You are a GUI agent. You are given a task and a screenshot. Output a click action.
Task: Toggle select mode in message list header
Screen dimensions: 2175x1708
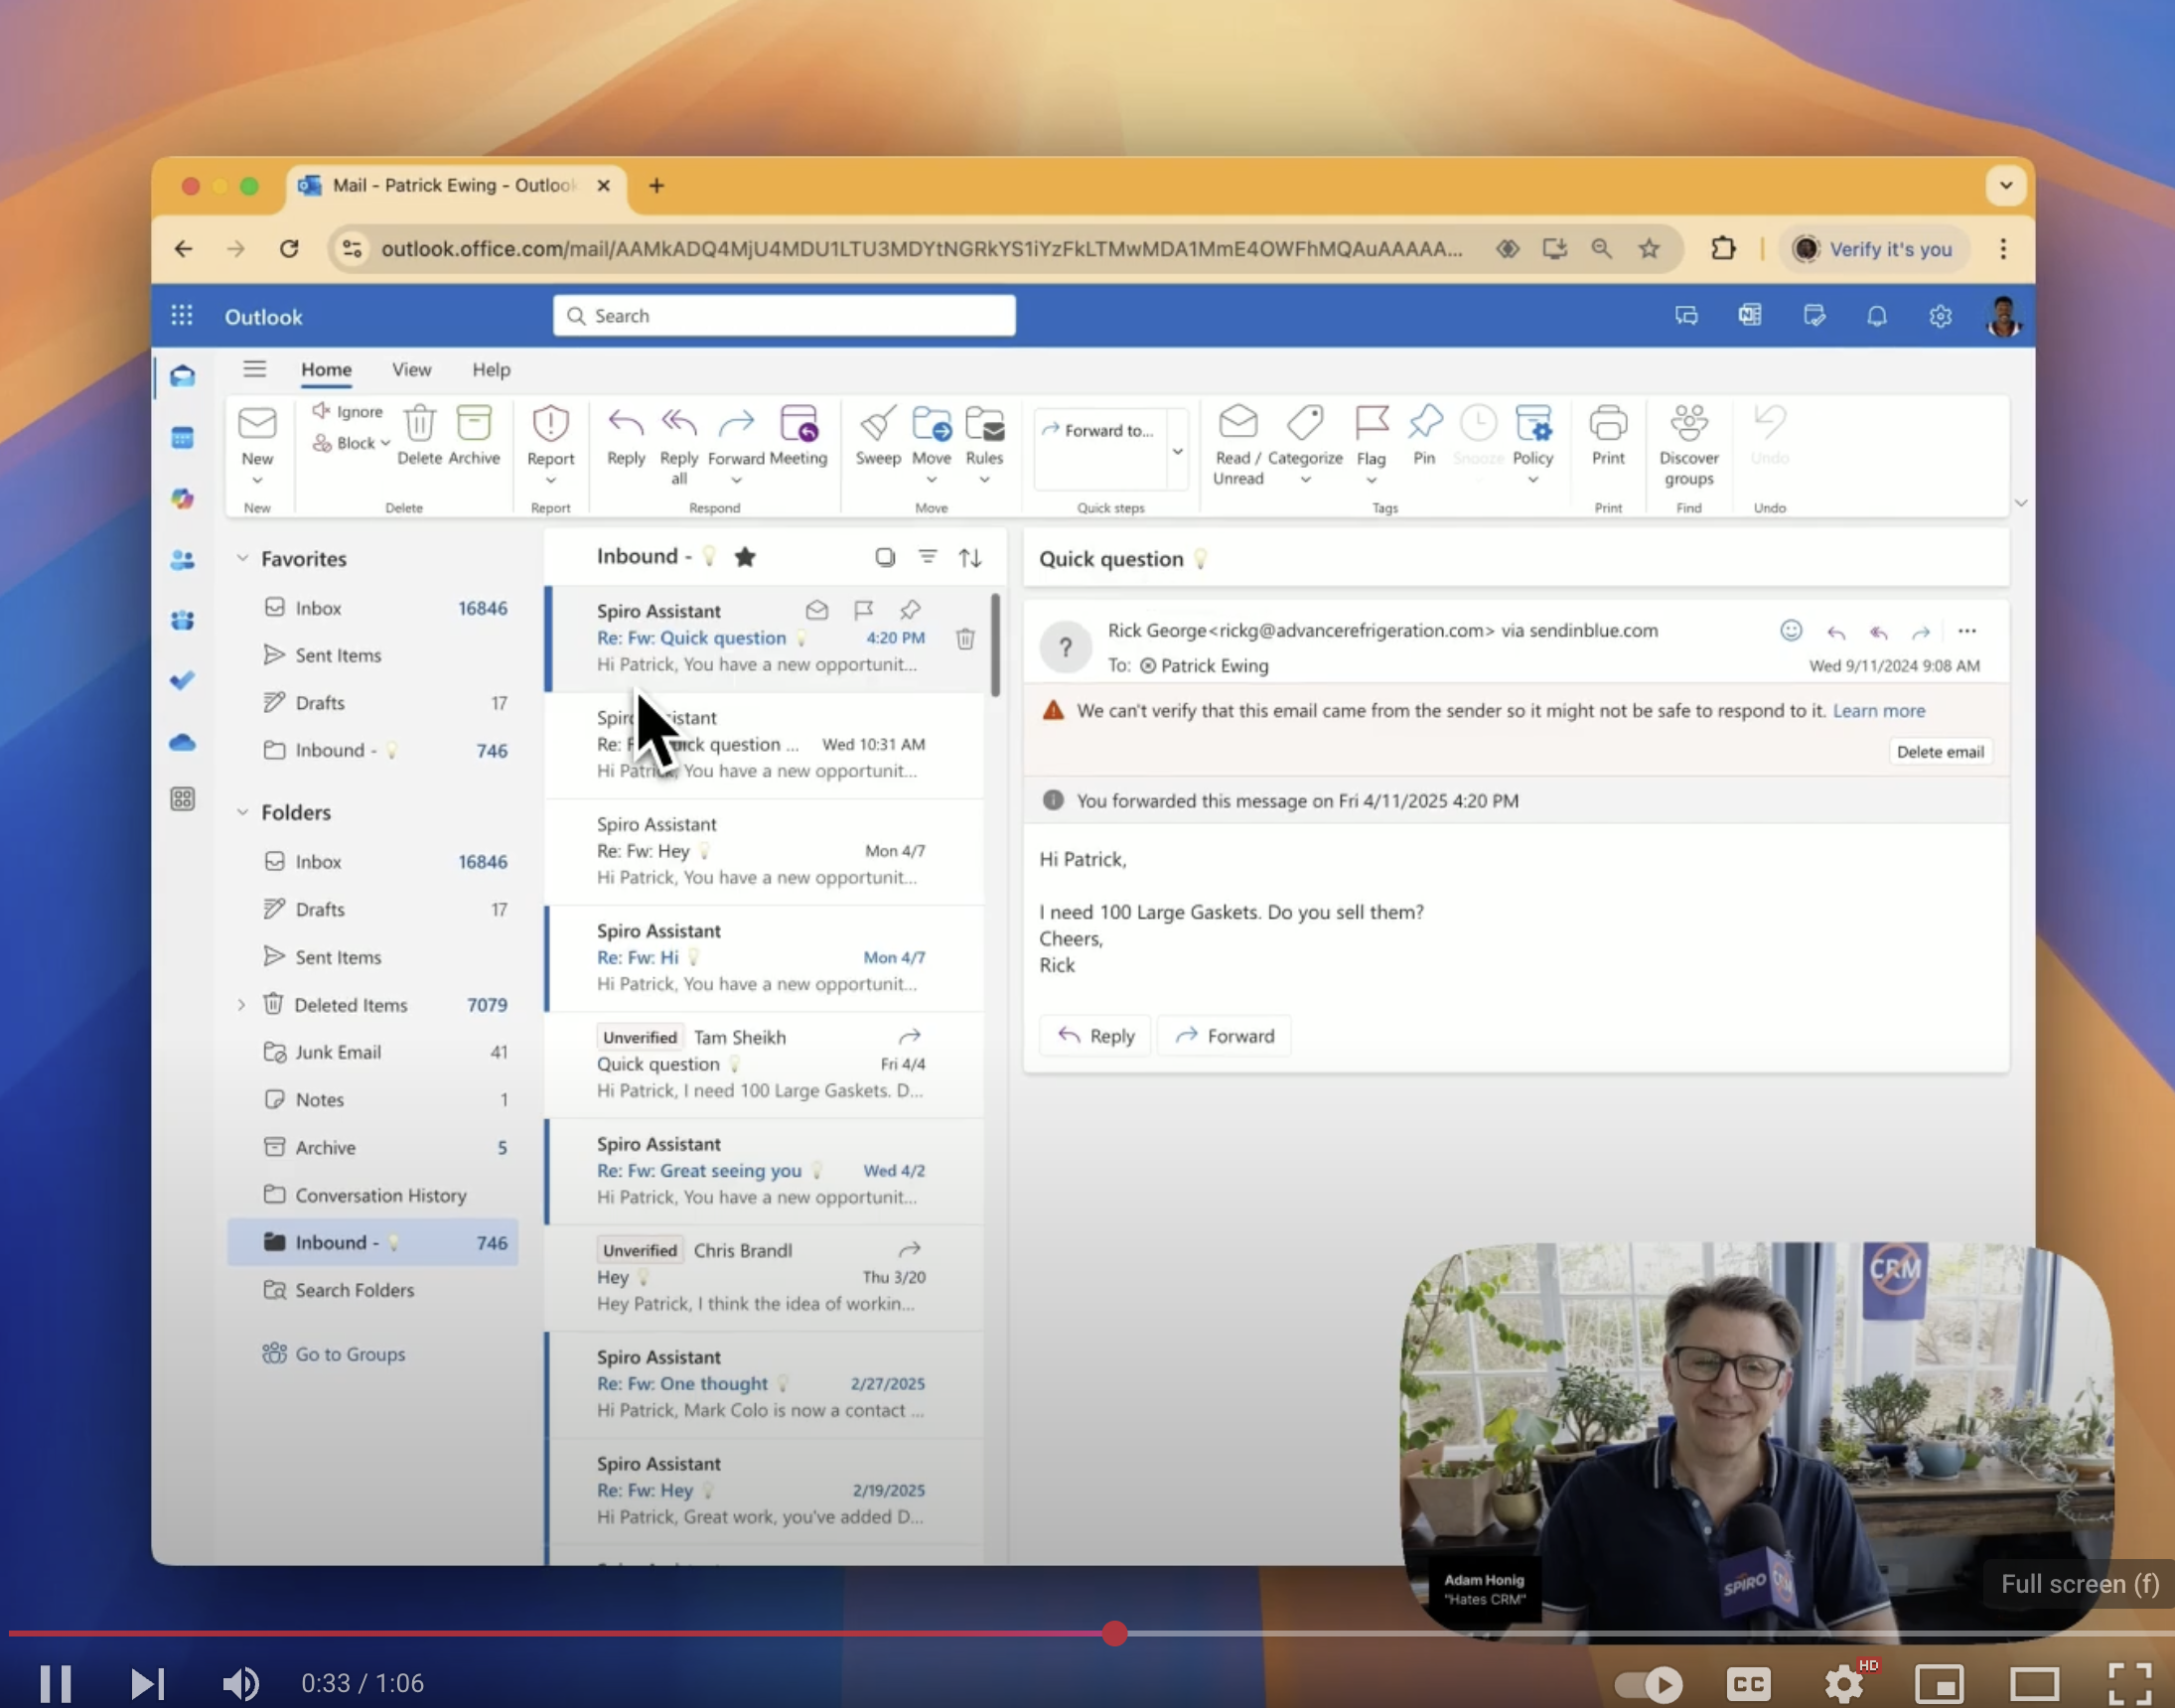coord(885,556)
